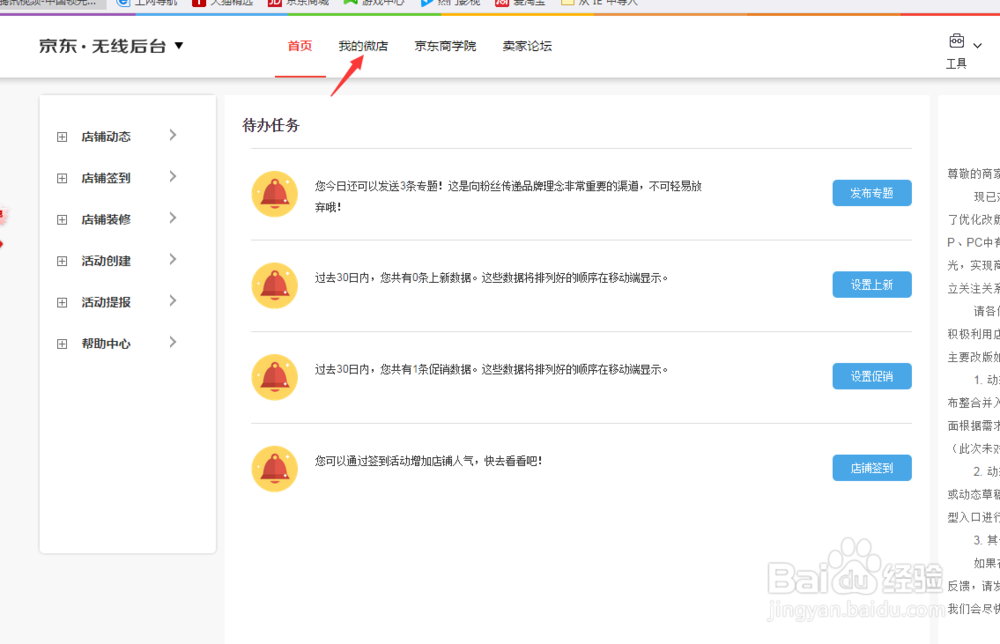Screen dimensions: 1000x644
Task: Expand the 工具 dropdown chevron
Action: coord(977,46)
